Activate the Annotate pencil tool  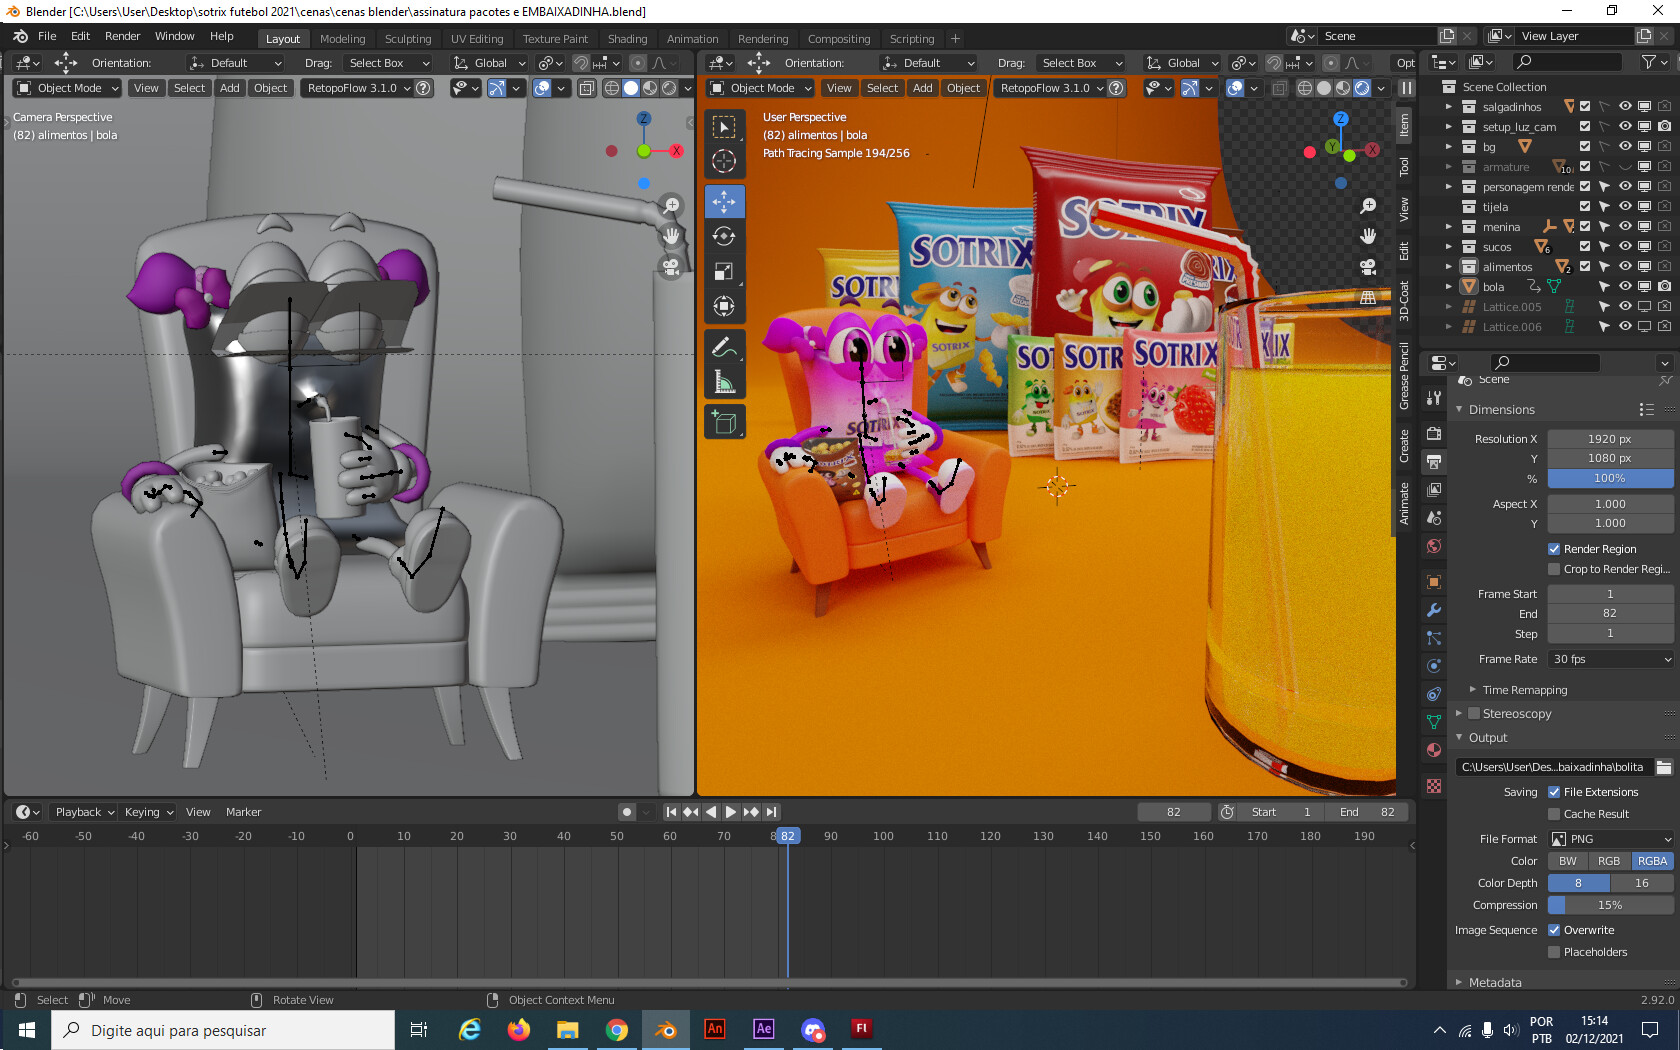click(724, 347)
